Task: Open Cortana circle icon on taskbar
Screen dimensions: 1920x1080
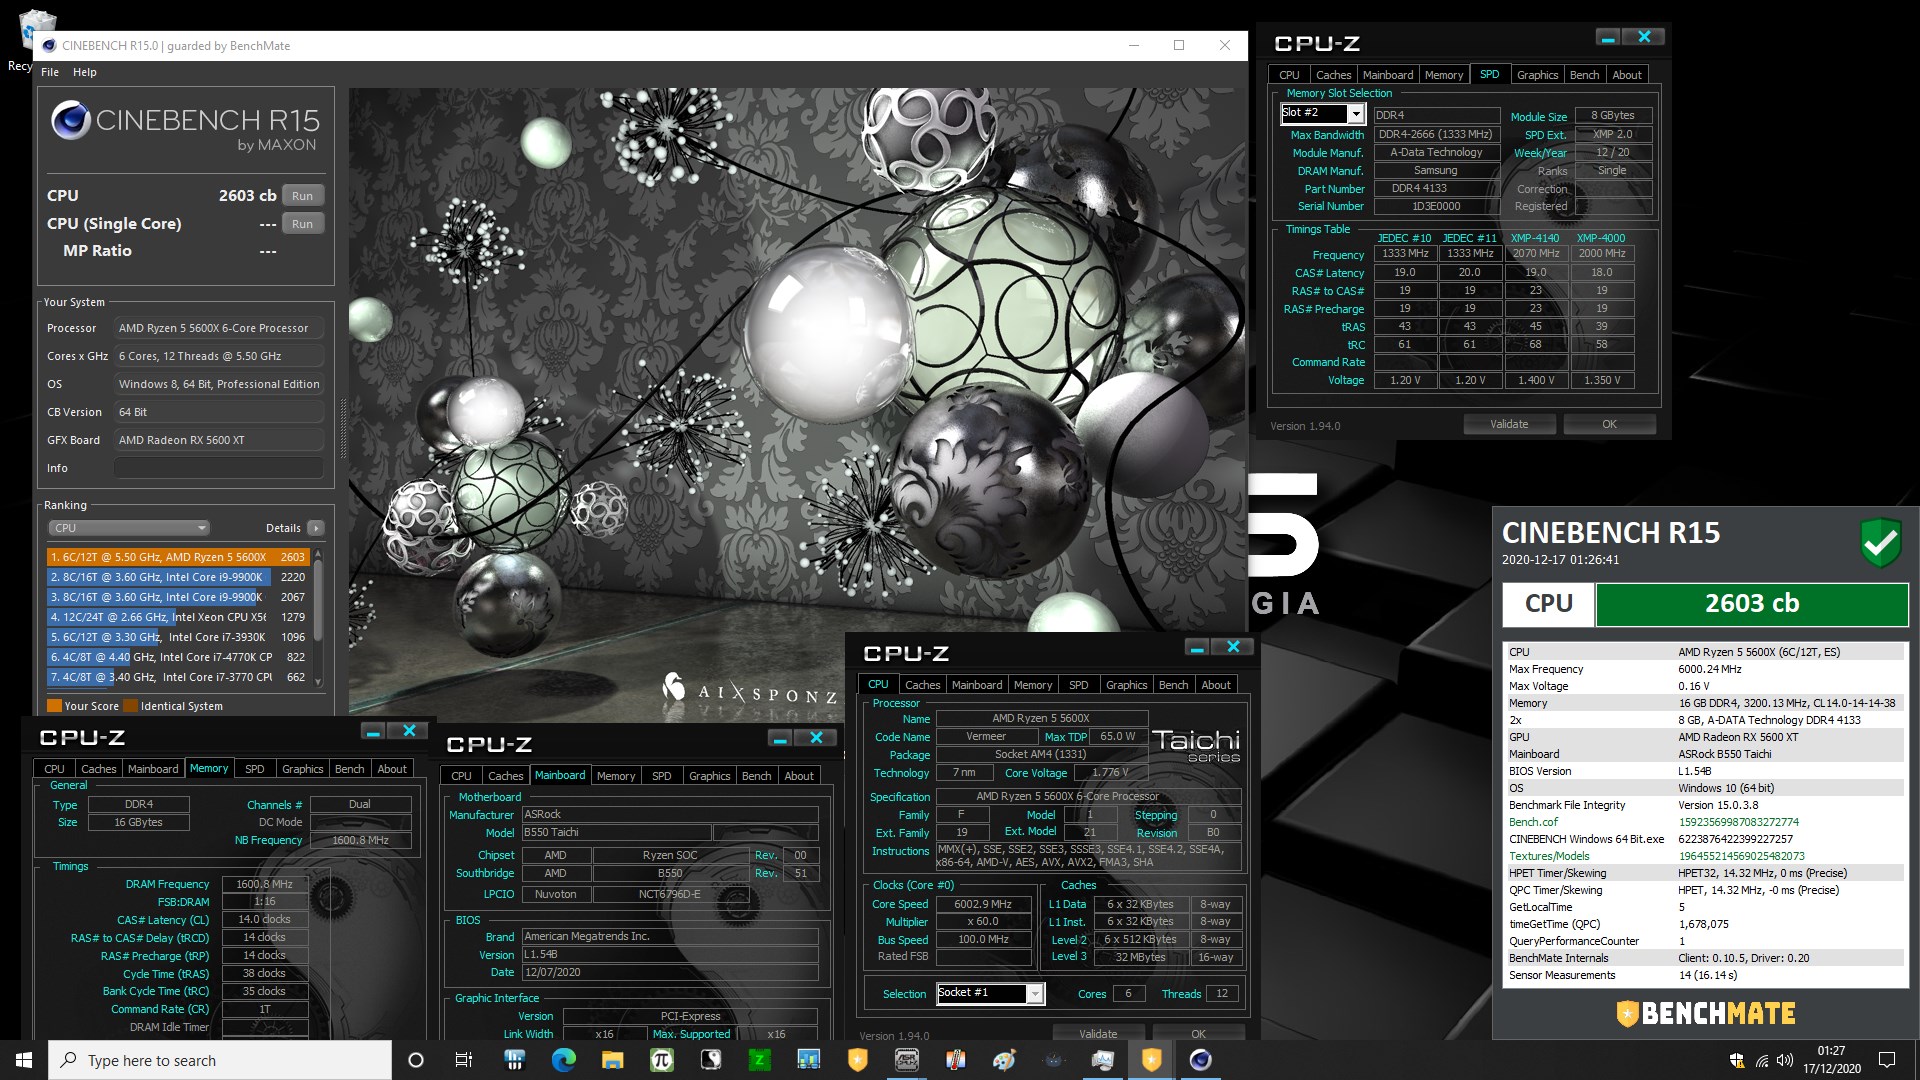Action: (416, 1060)
